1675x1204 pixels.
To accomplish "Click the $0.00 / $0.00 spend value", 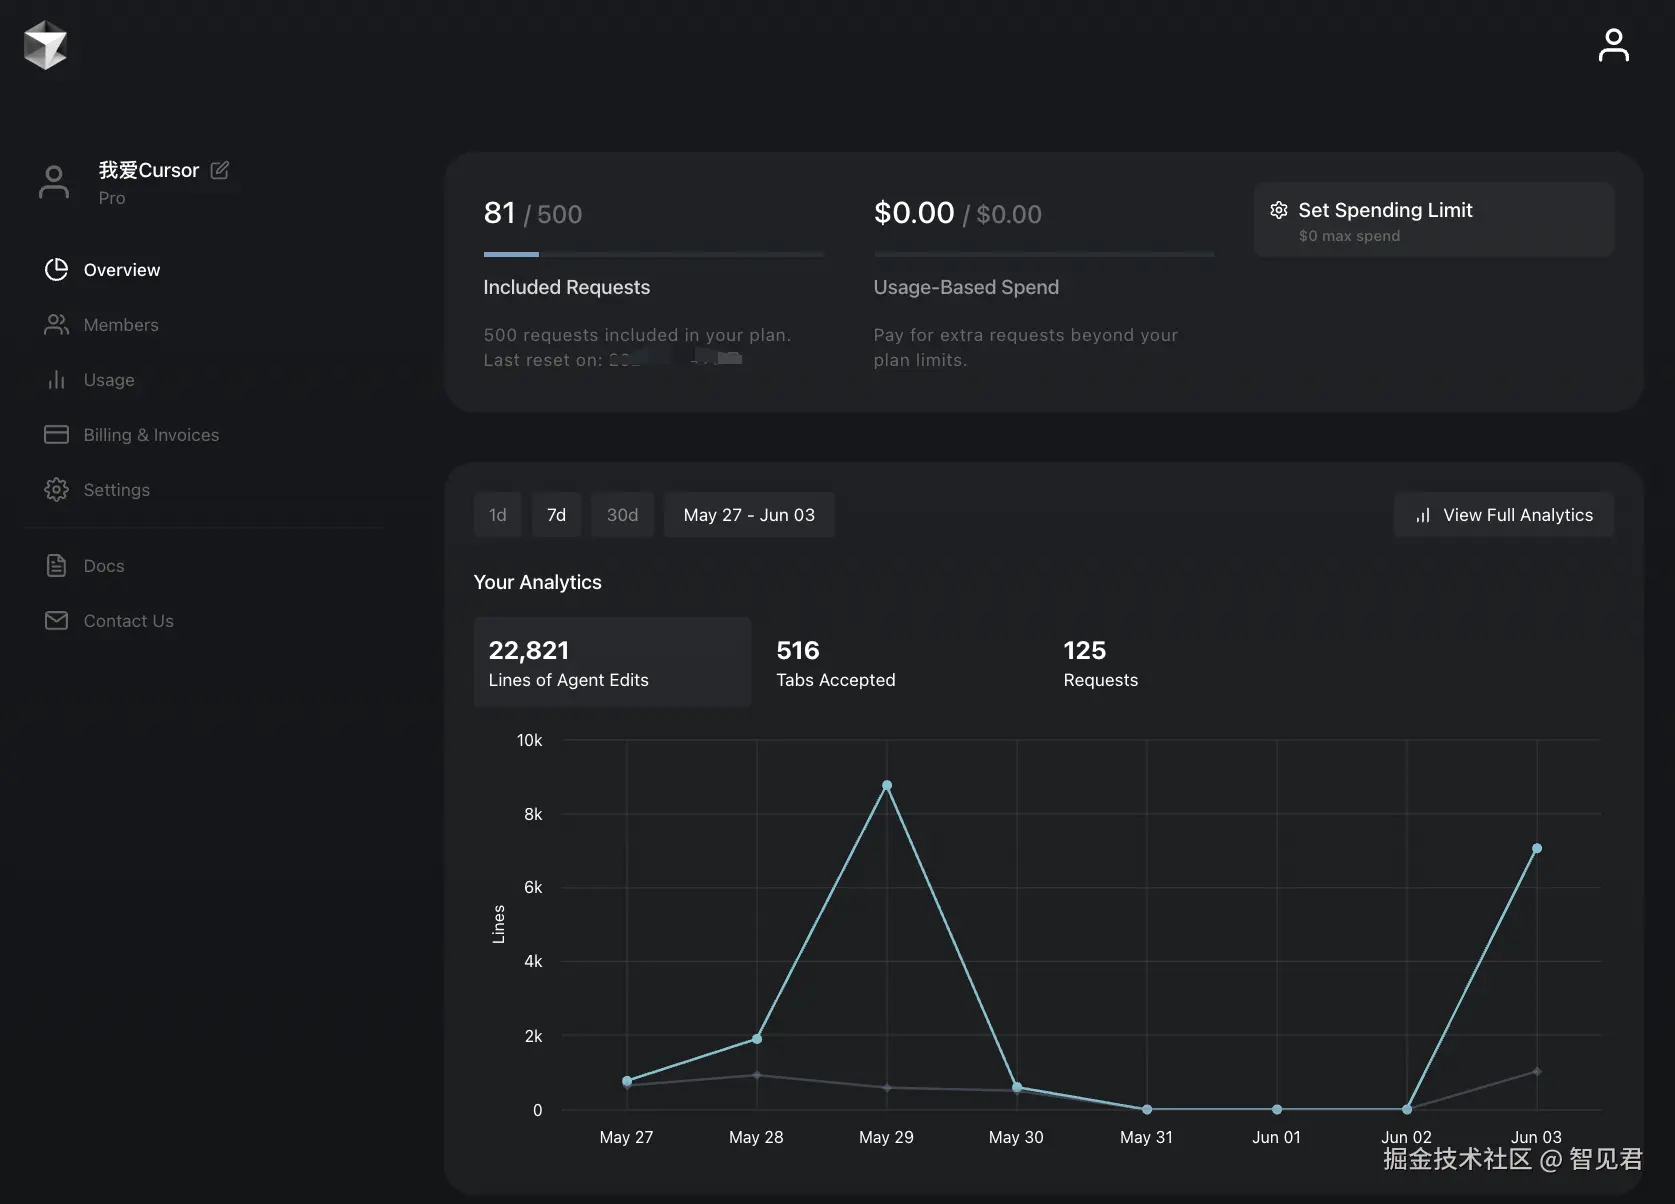I will point(958,213).
